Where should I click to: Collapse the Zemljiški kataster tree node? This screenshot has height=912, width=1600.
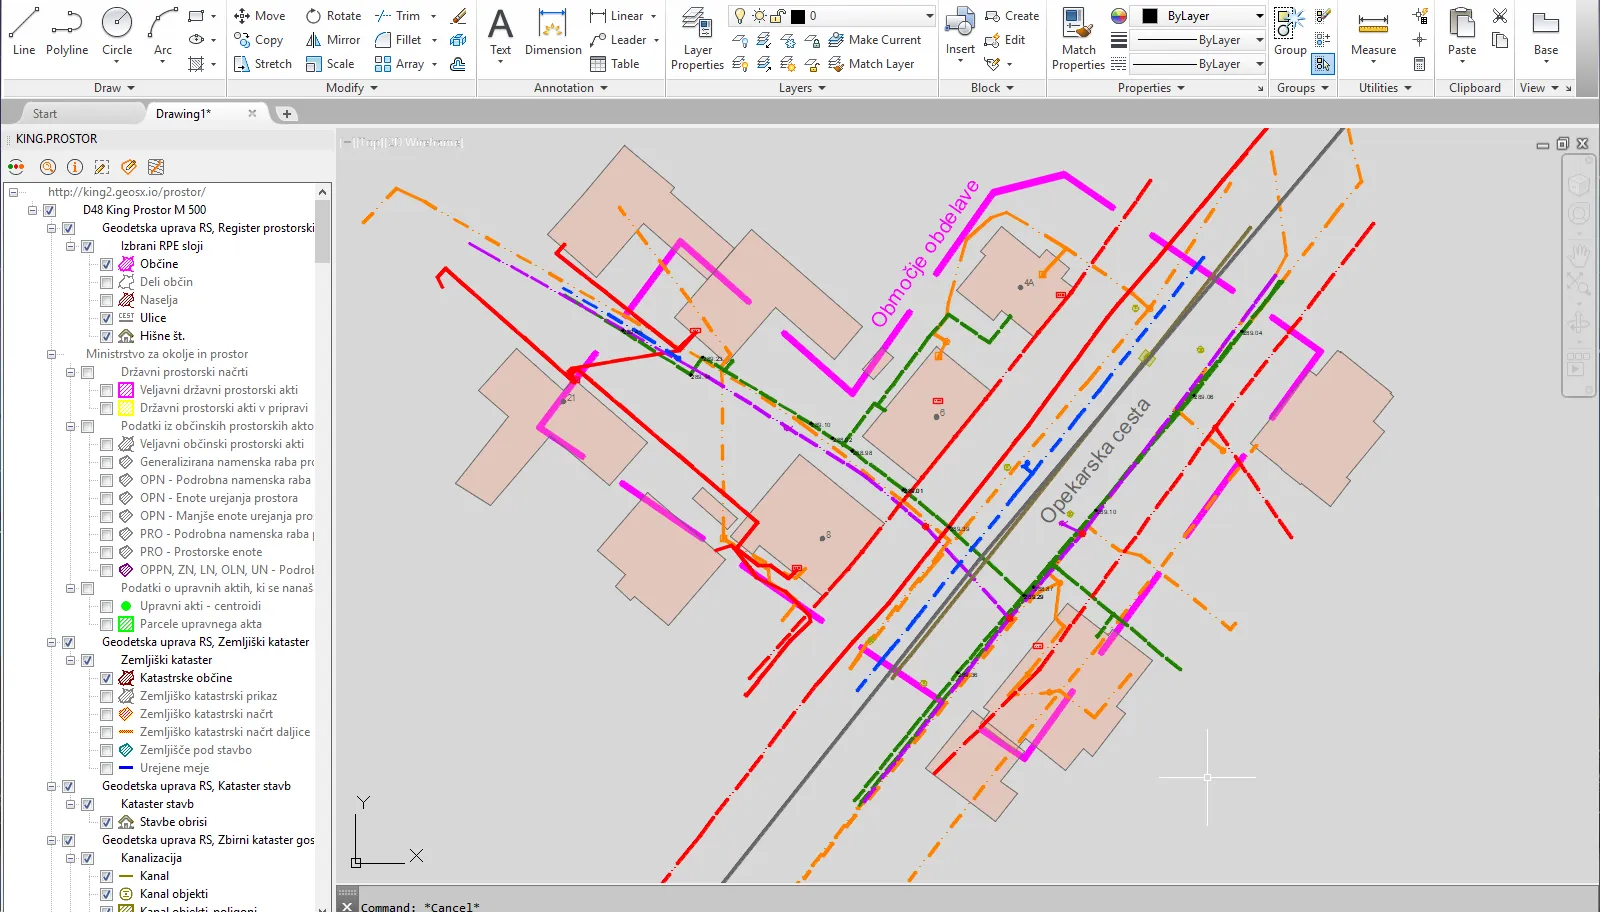[x=71, y=660]
